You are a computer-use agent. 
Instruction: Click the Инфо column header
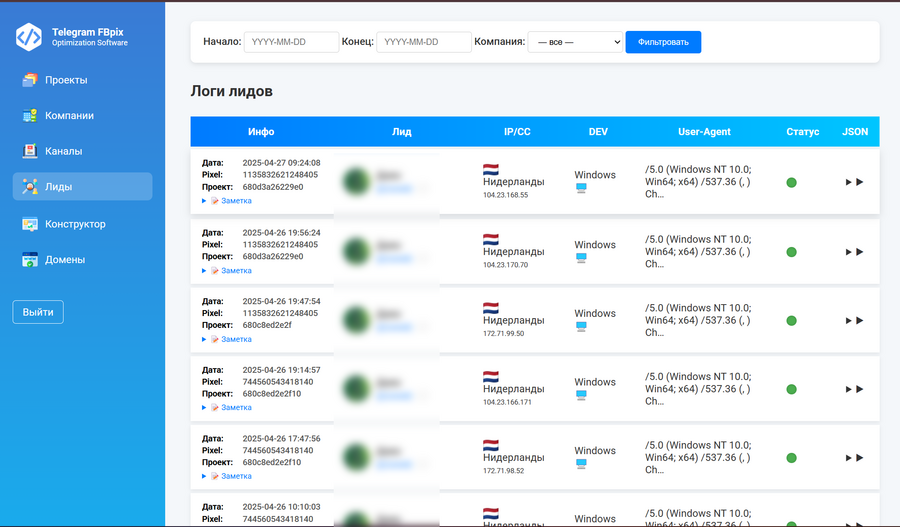pyautogui.click(x=261, y=131)
